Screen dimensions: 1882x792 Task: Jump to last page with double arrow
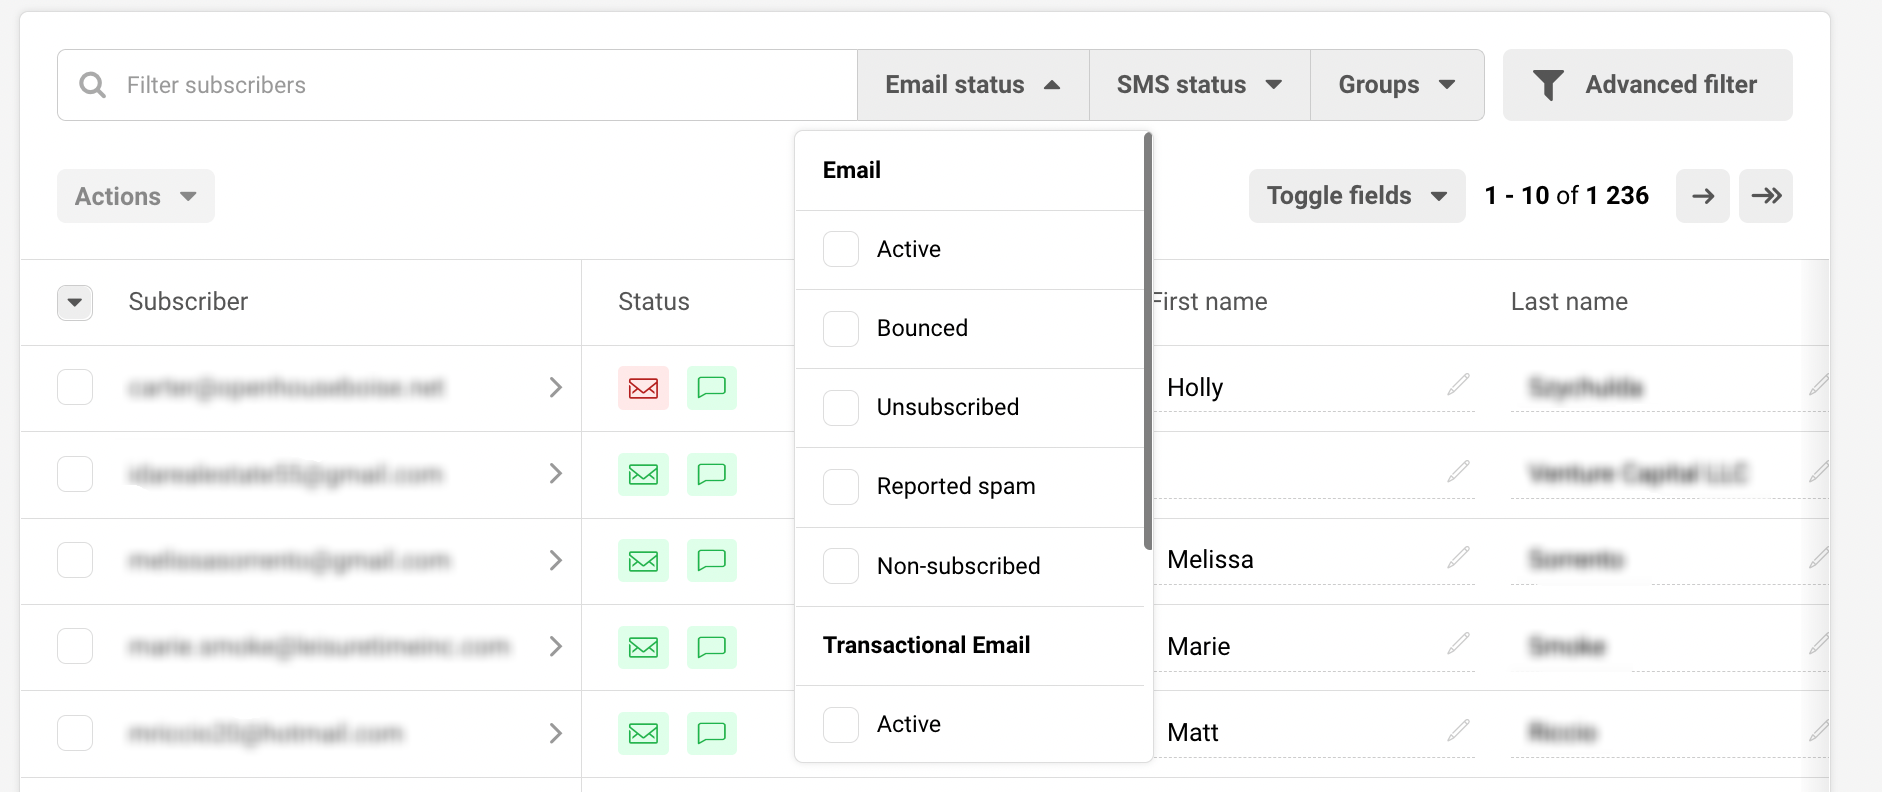(x=1765, y=196)
